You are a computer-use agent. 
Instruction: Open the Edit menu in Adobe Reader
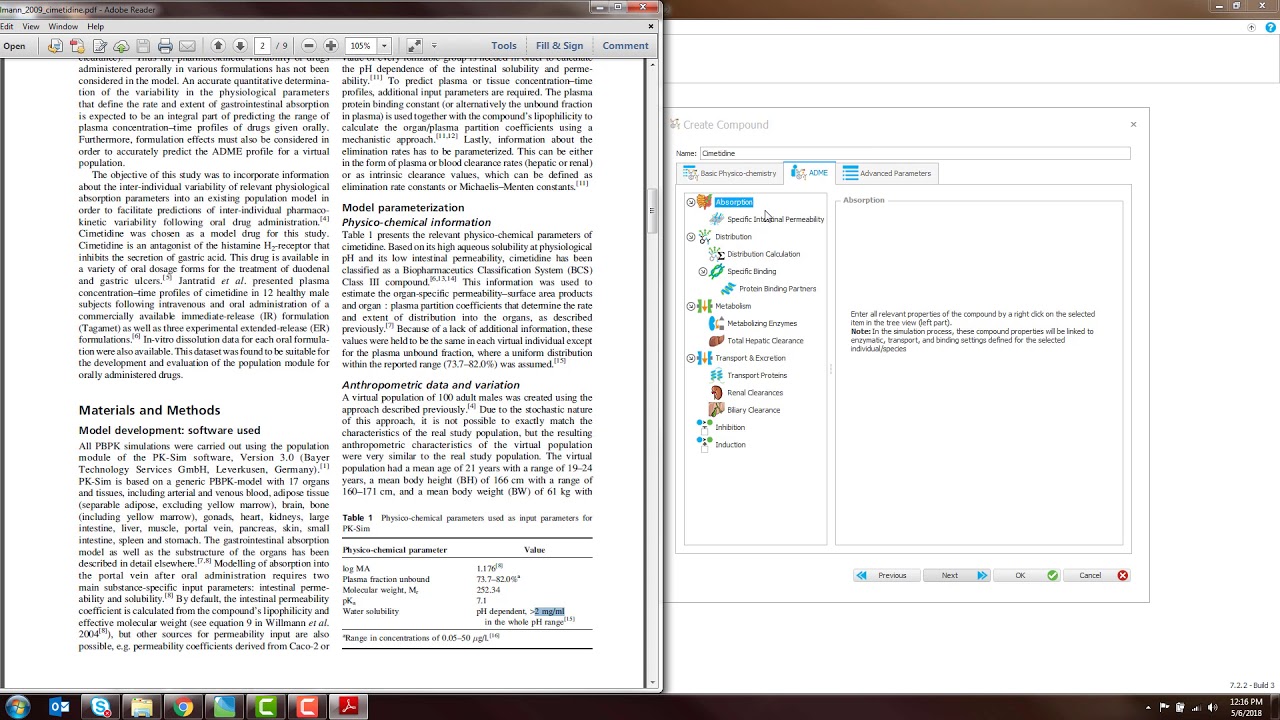coord(6,26)
